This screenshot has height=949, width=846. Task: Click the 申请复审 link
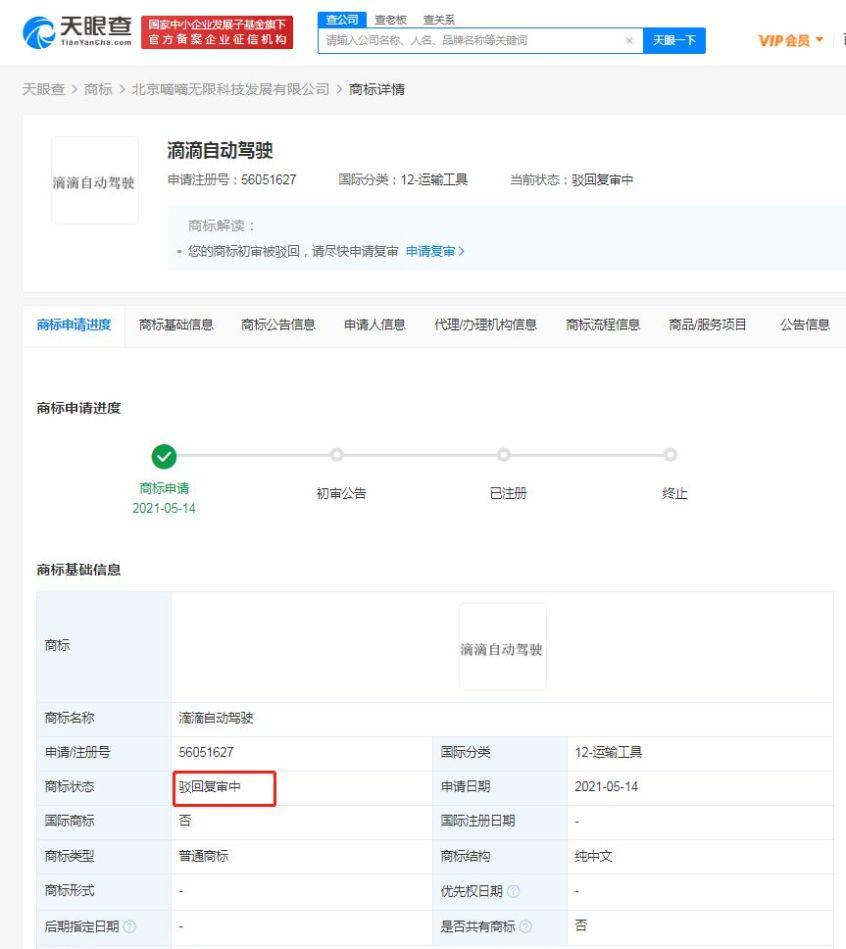tap(434, 251)
